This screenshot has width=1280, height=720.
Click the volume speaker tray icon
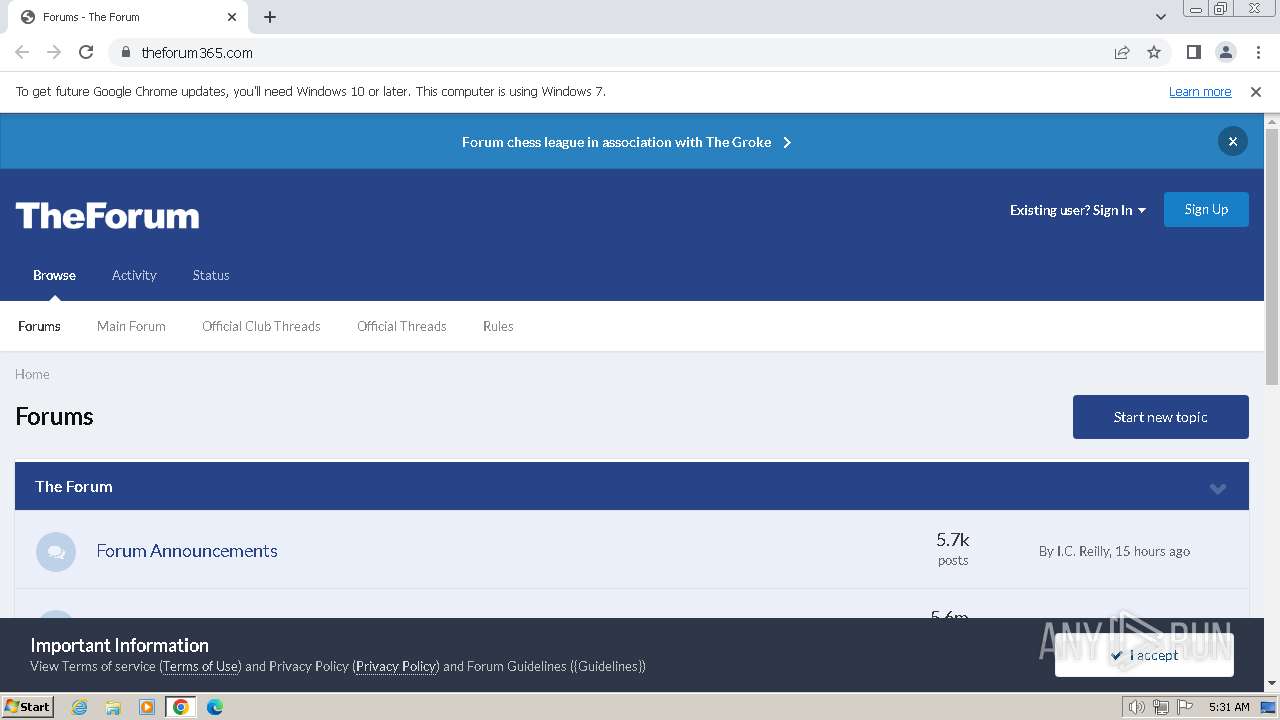pyautogui.click(x=1136, y=707)
